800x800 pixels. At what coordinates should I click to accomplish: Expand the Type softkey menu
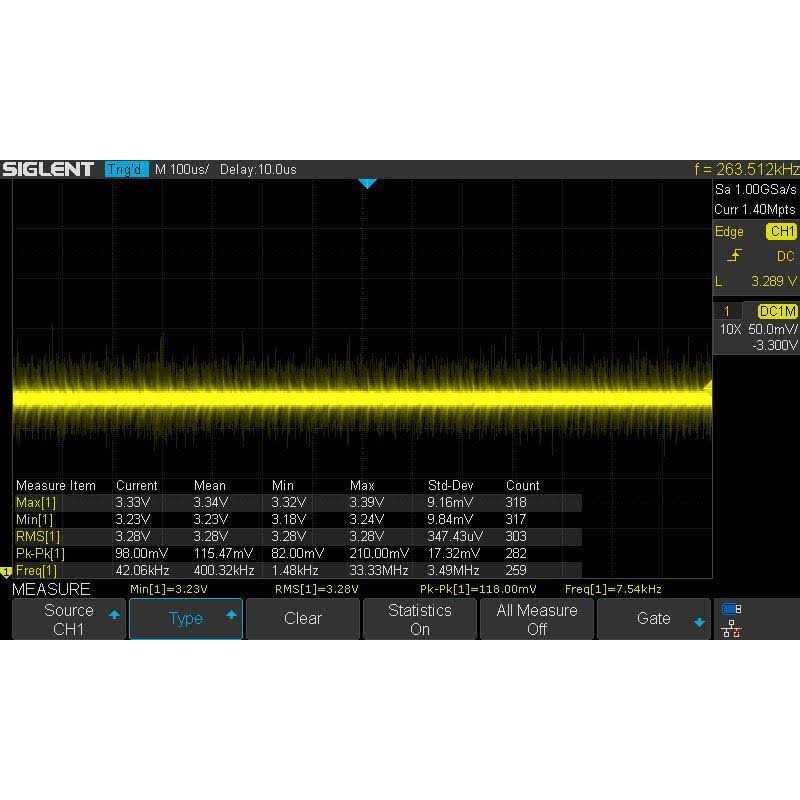coord(185,618)
